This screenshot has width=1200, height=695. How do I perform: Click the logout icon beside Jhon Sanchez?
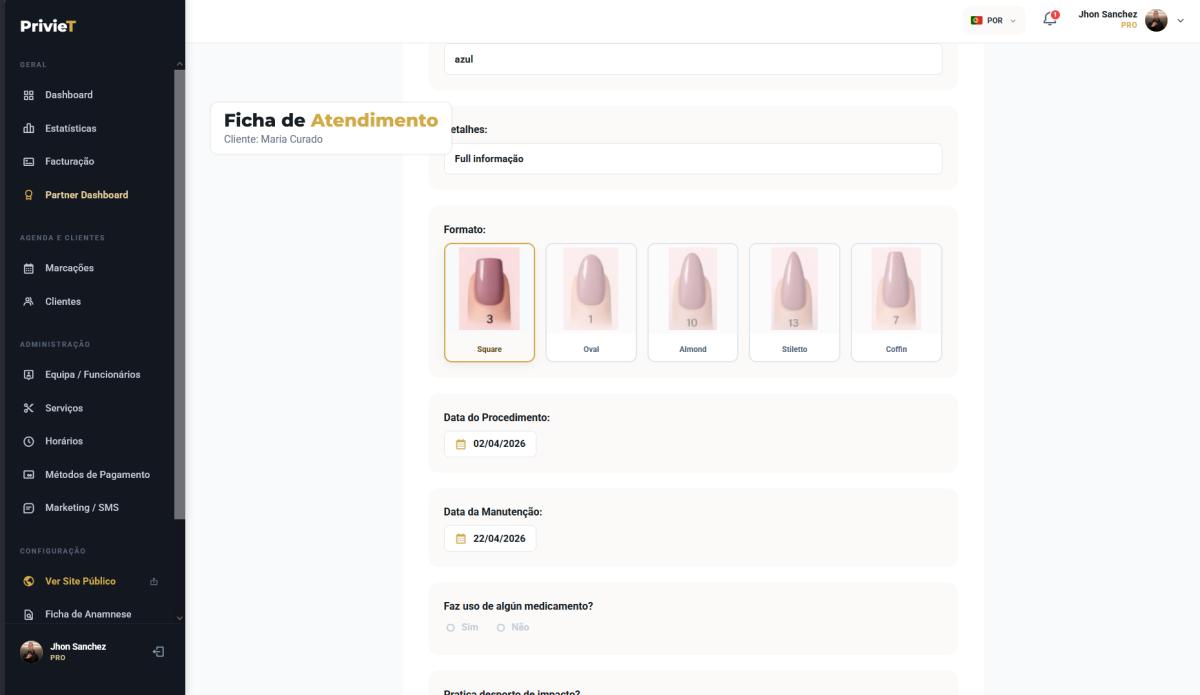click(158, 652)
